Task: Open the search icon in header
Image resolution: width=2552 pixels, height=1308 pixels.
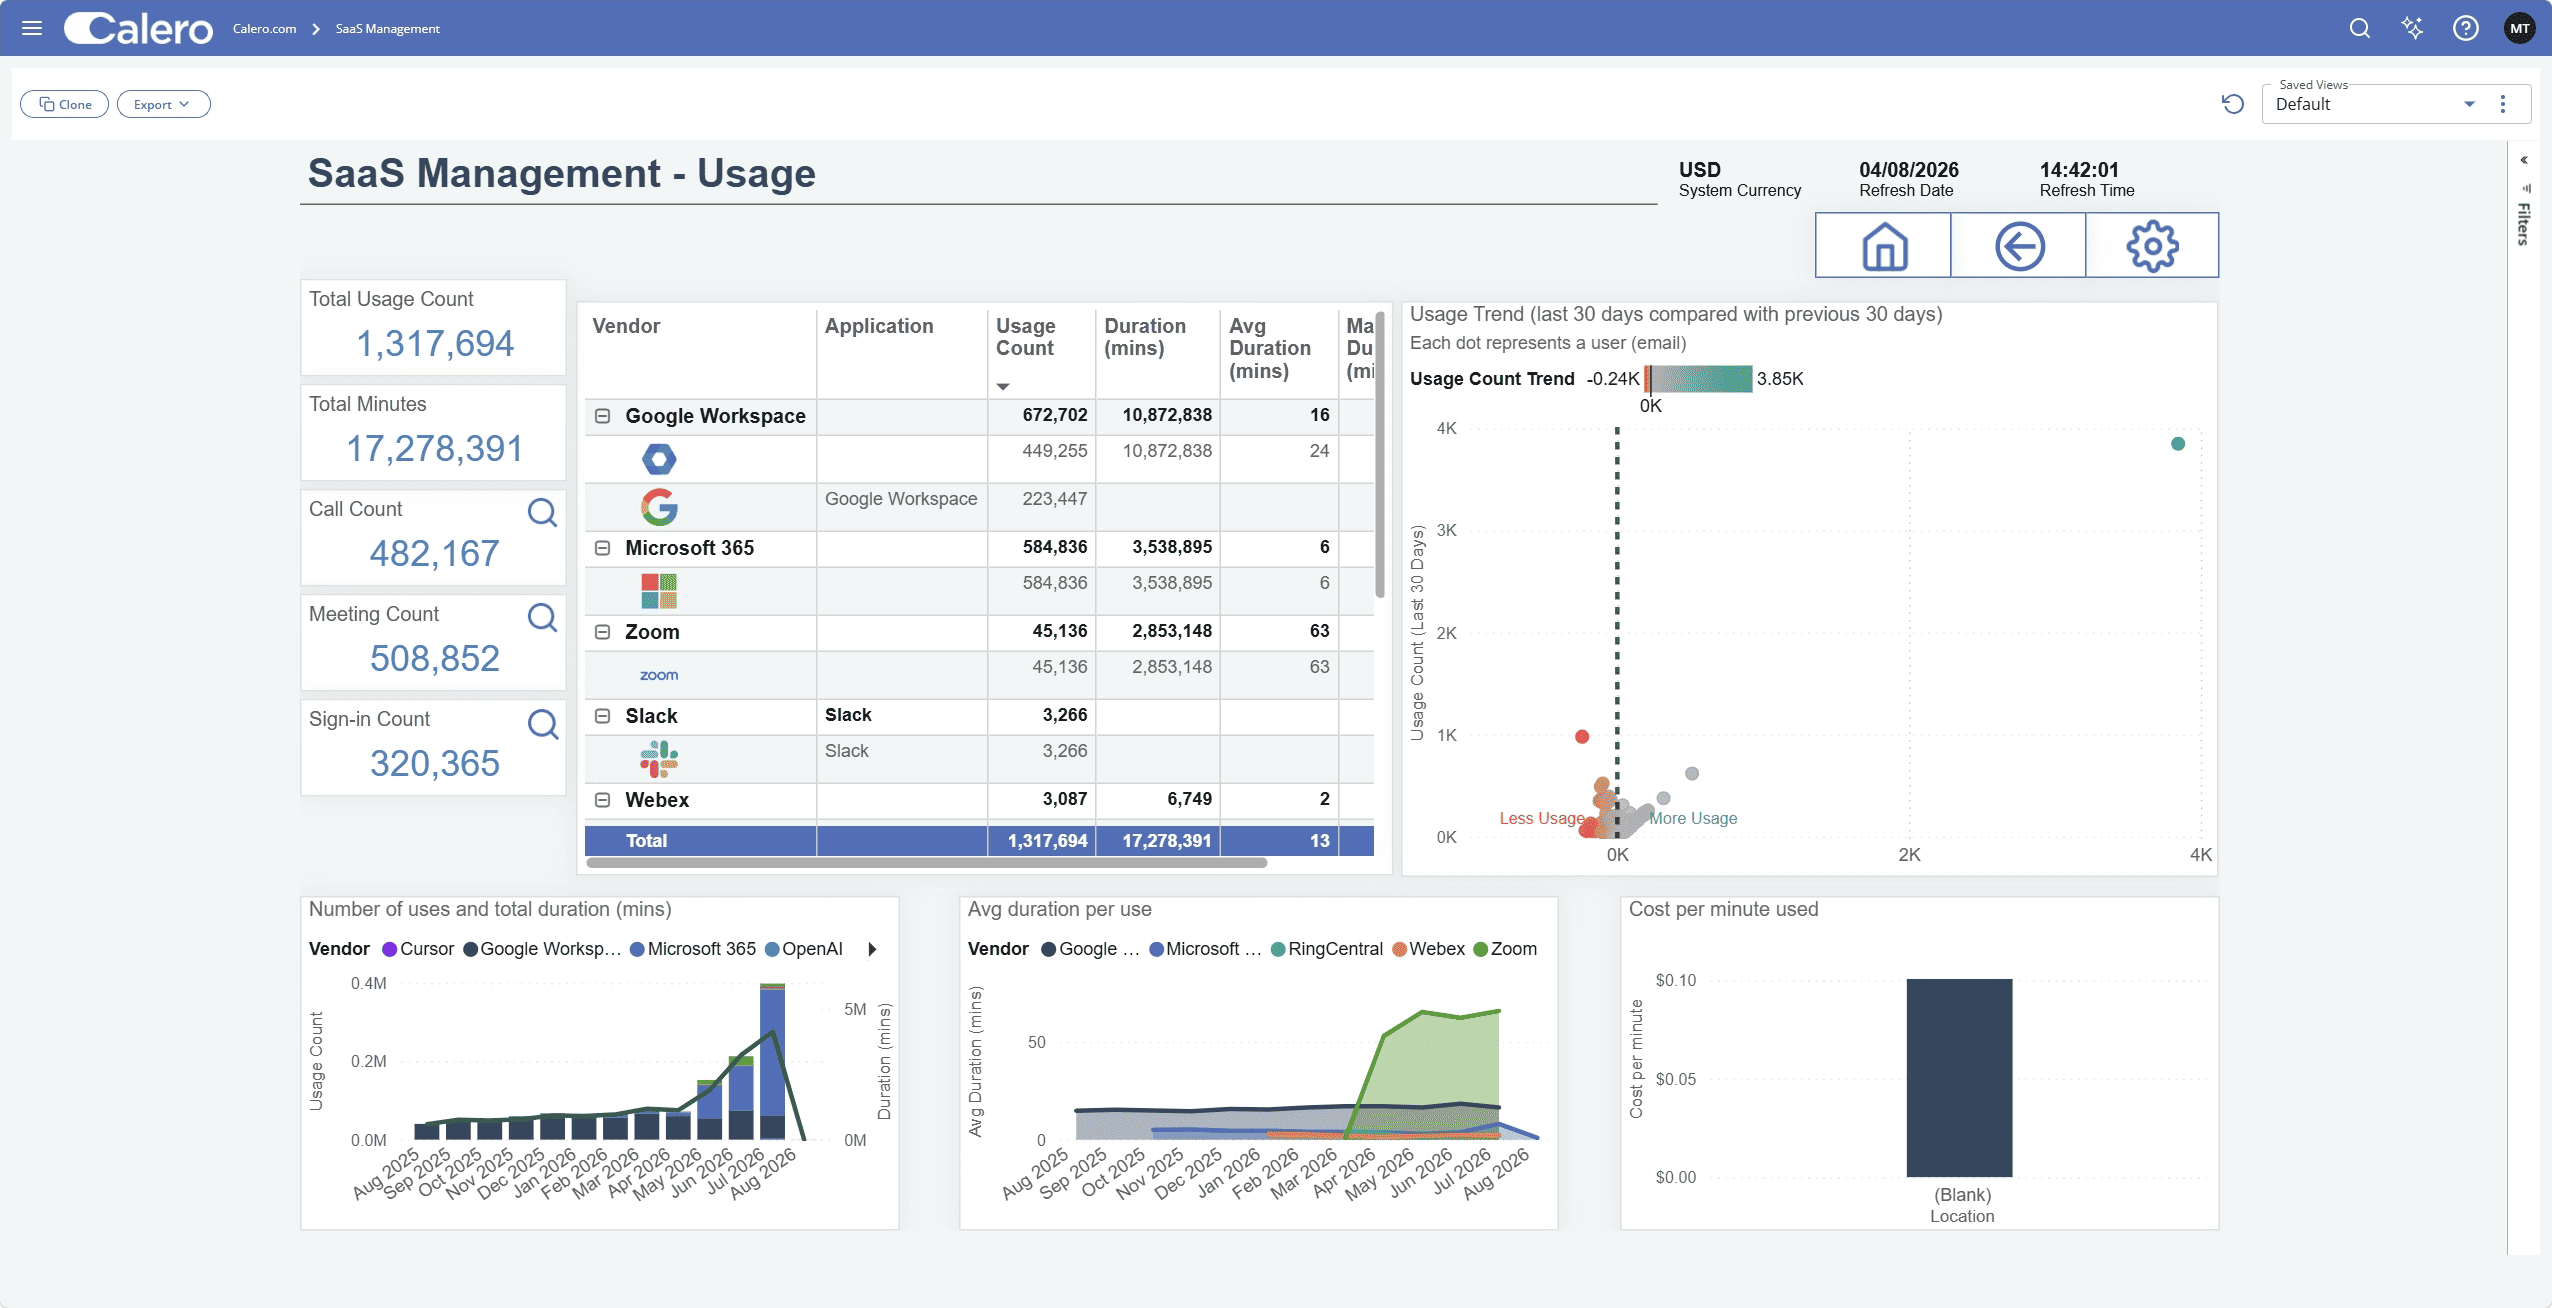Action: point(2360,28)
